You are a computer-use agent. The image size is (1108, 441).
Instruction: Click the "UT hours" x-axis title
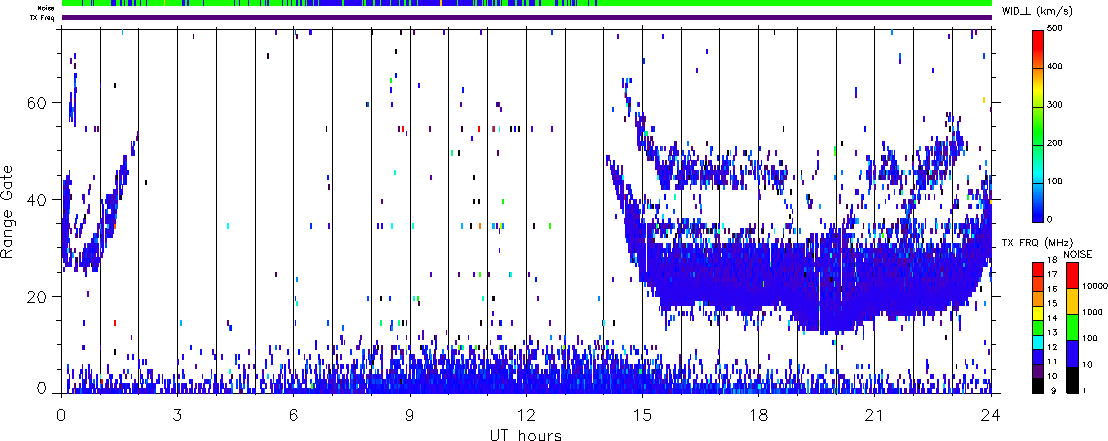(526, 434)
